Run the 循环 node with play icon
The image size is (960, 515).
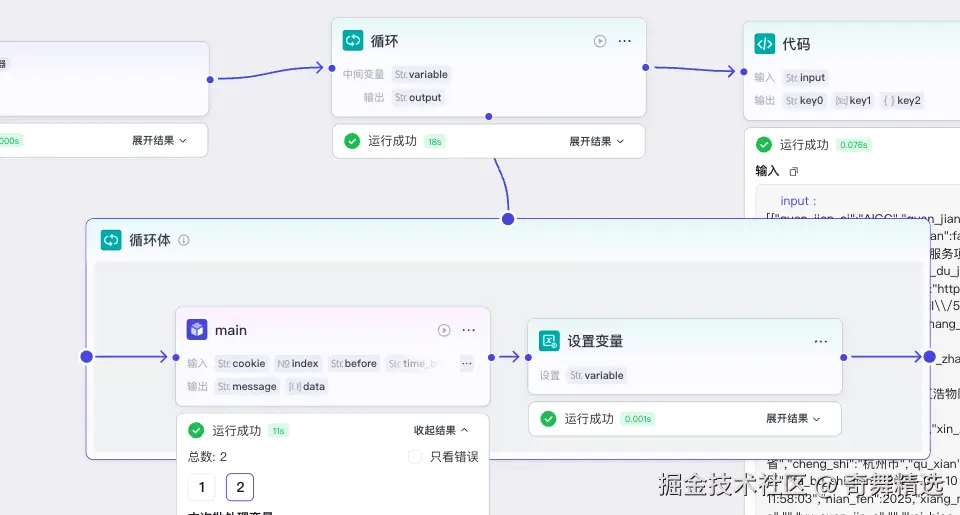pos(599,41)
